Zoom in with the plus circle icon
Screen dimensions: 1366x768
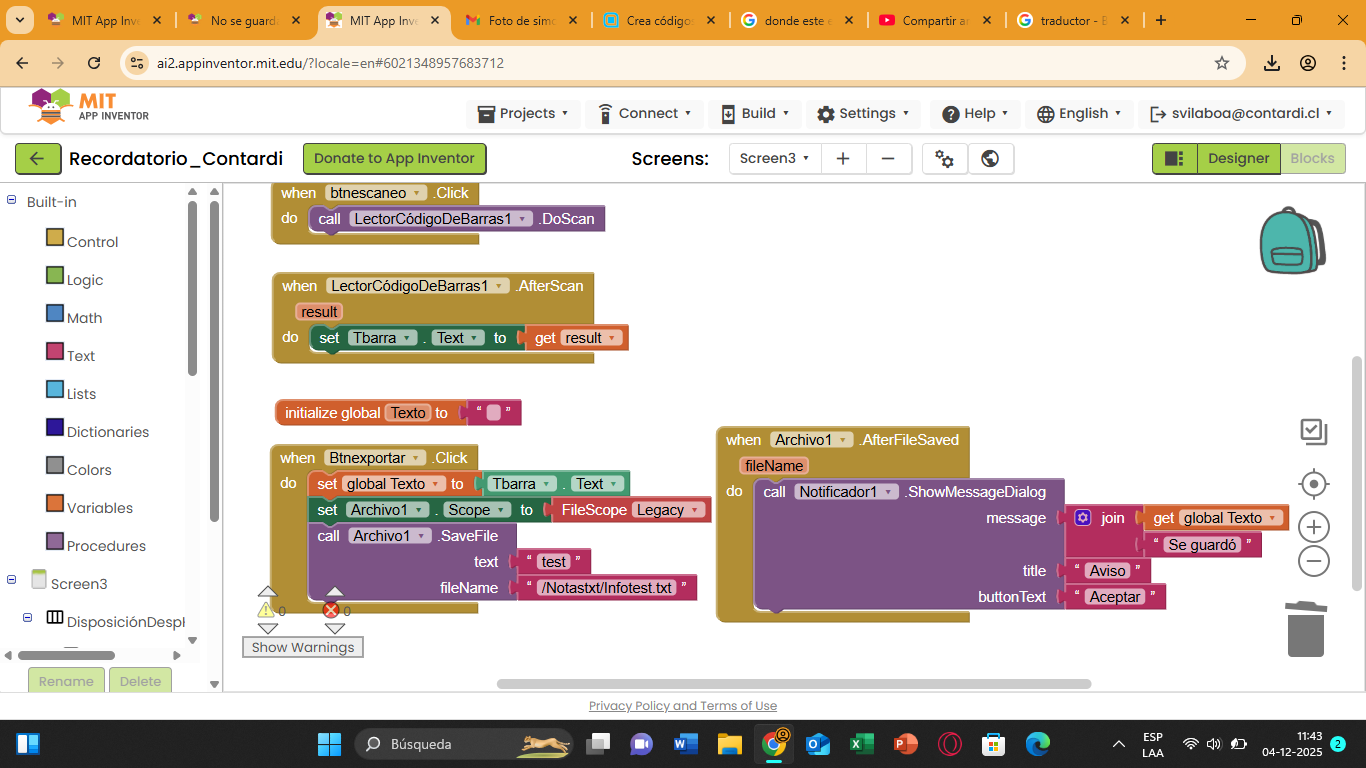coord(1313,526)
